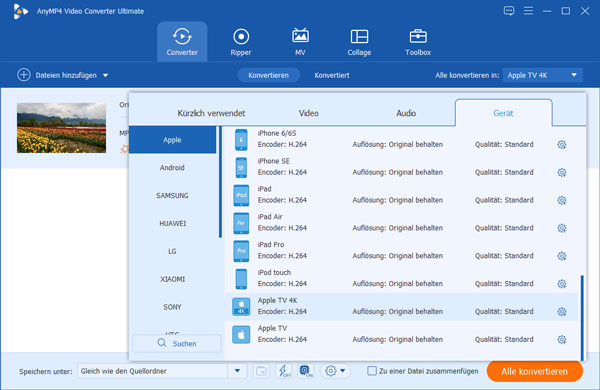The height and width of the screenshot is (390, 600).
Task: Open the hamburger menu icon
Action: [528, 11]
